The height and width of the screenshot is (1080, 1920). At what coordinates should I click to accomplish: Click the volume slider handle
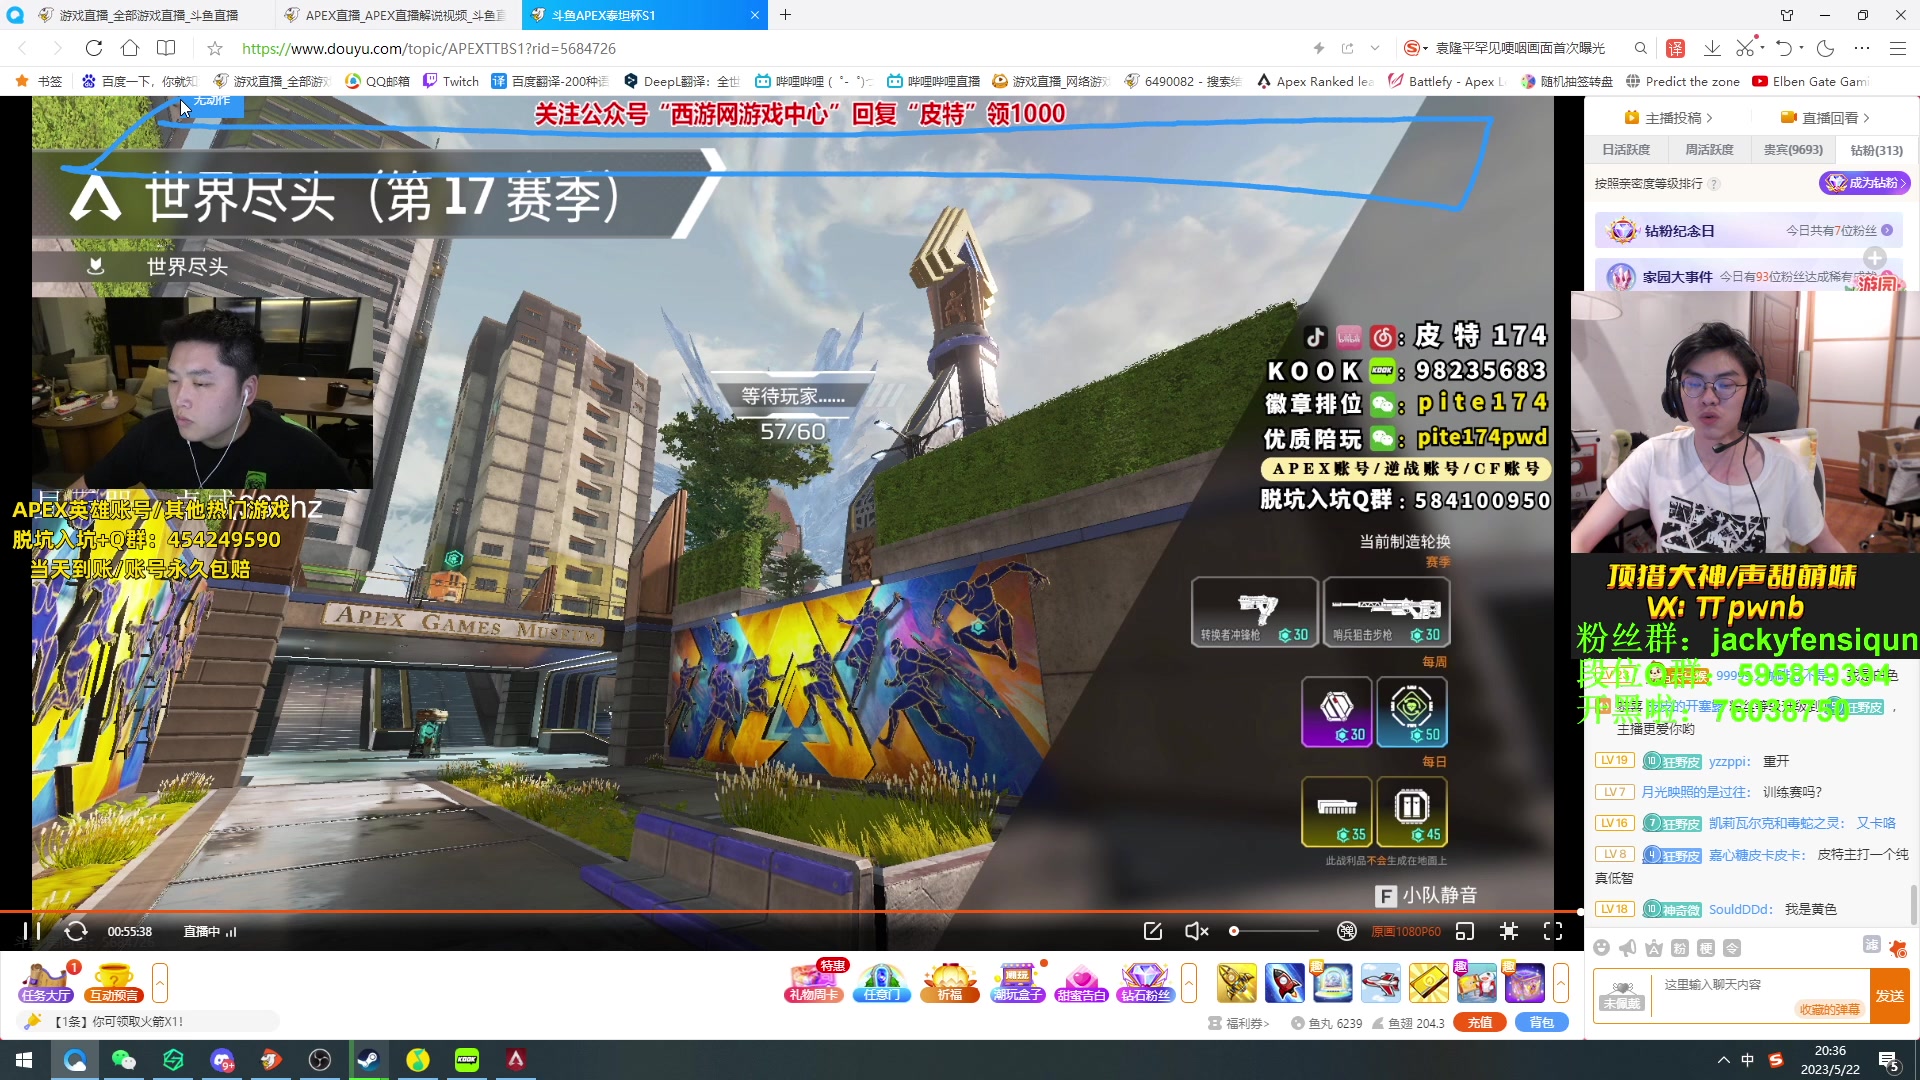[x=1234, y=931]
